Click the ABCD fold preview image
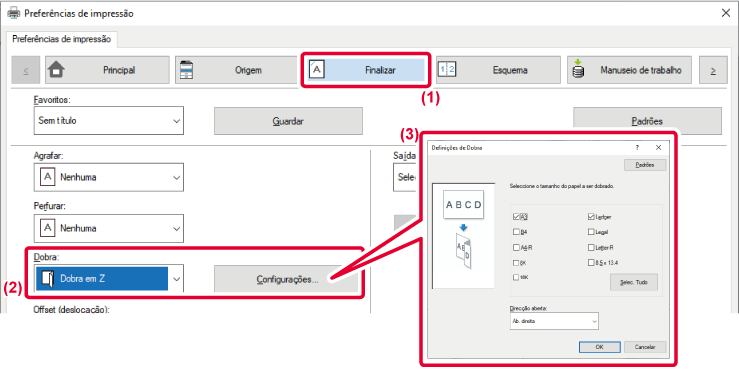Screen dimensions: 739x371 [463, 204]
